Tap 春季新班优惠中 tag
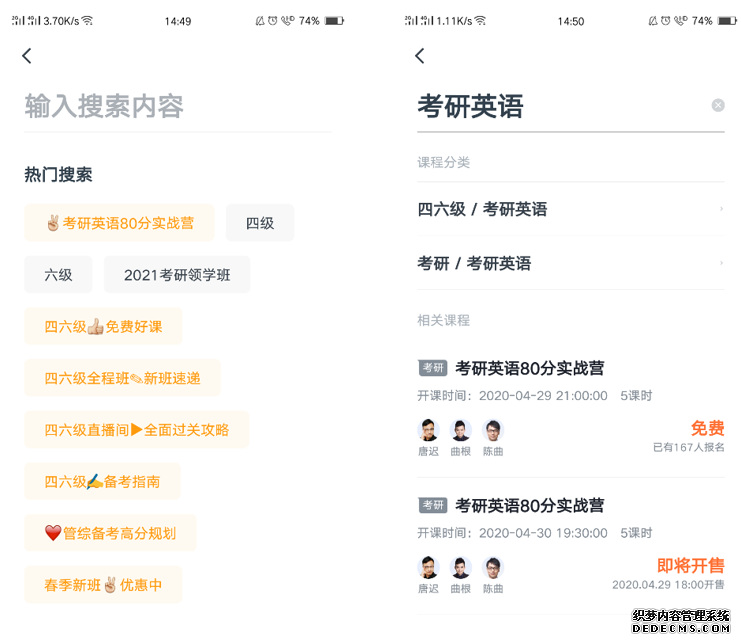This screenshot has height=643, width=741. point(103,585)
